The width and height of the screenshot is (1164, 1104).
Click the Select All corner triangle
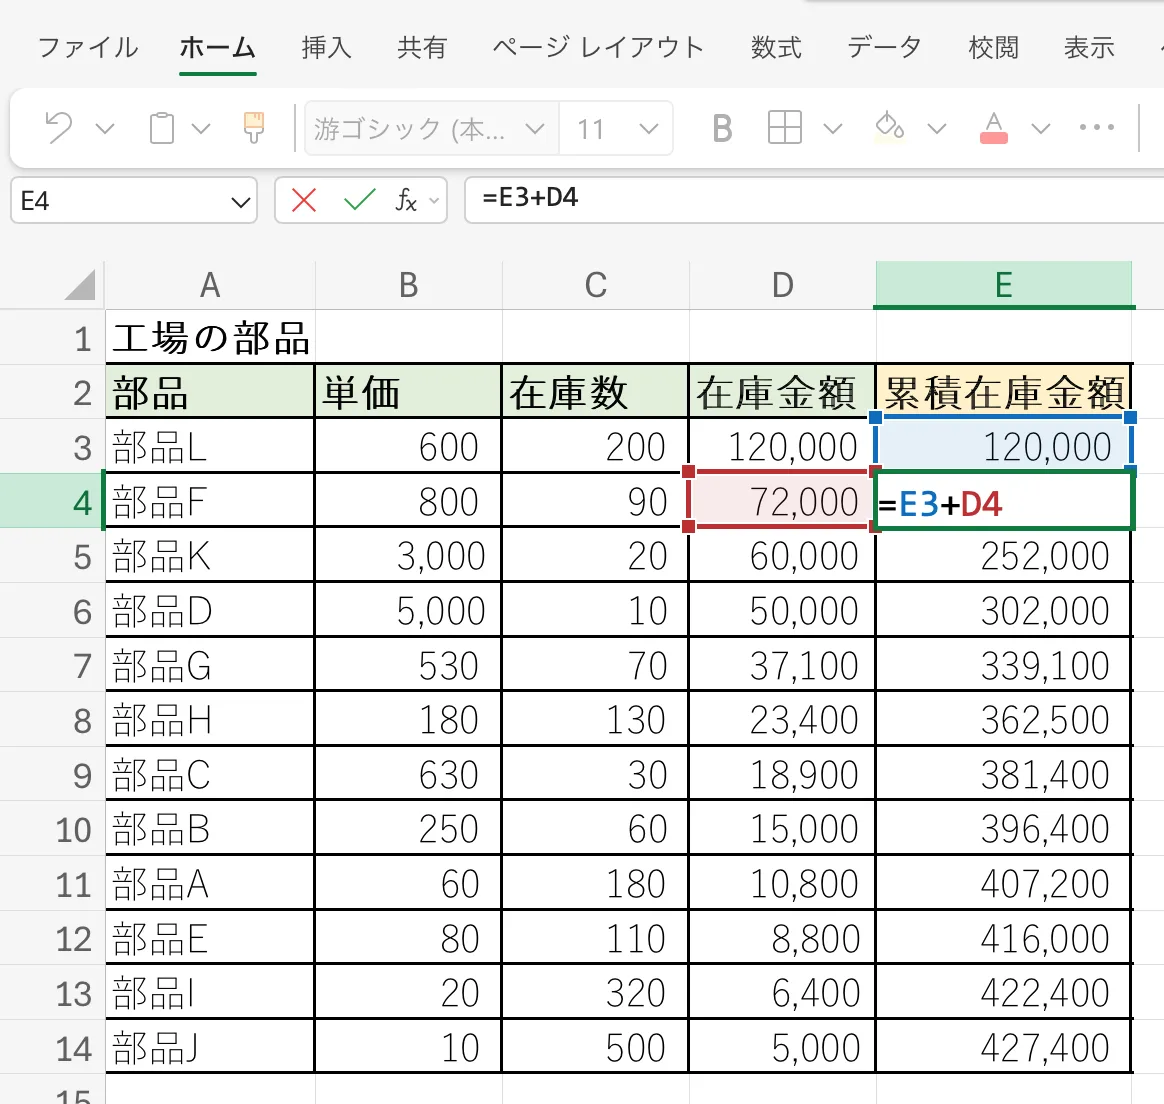(x=80, y=286)
